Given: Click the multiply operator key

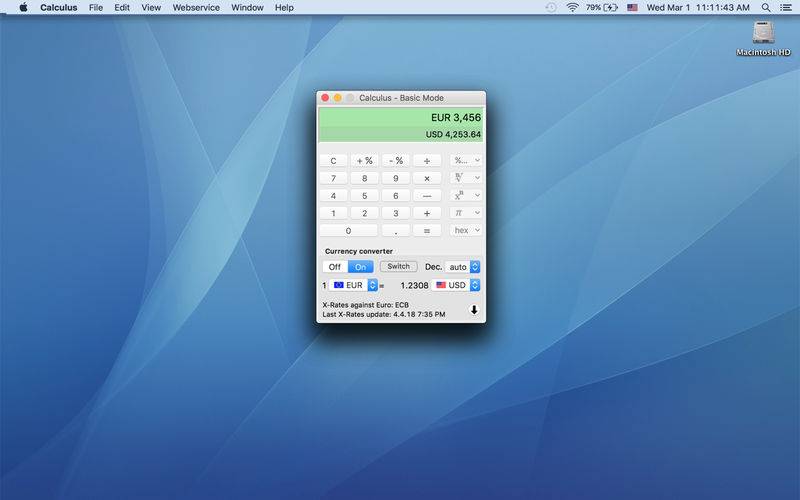Looking at the screenshot, I should (427, 178).
